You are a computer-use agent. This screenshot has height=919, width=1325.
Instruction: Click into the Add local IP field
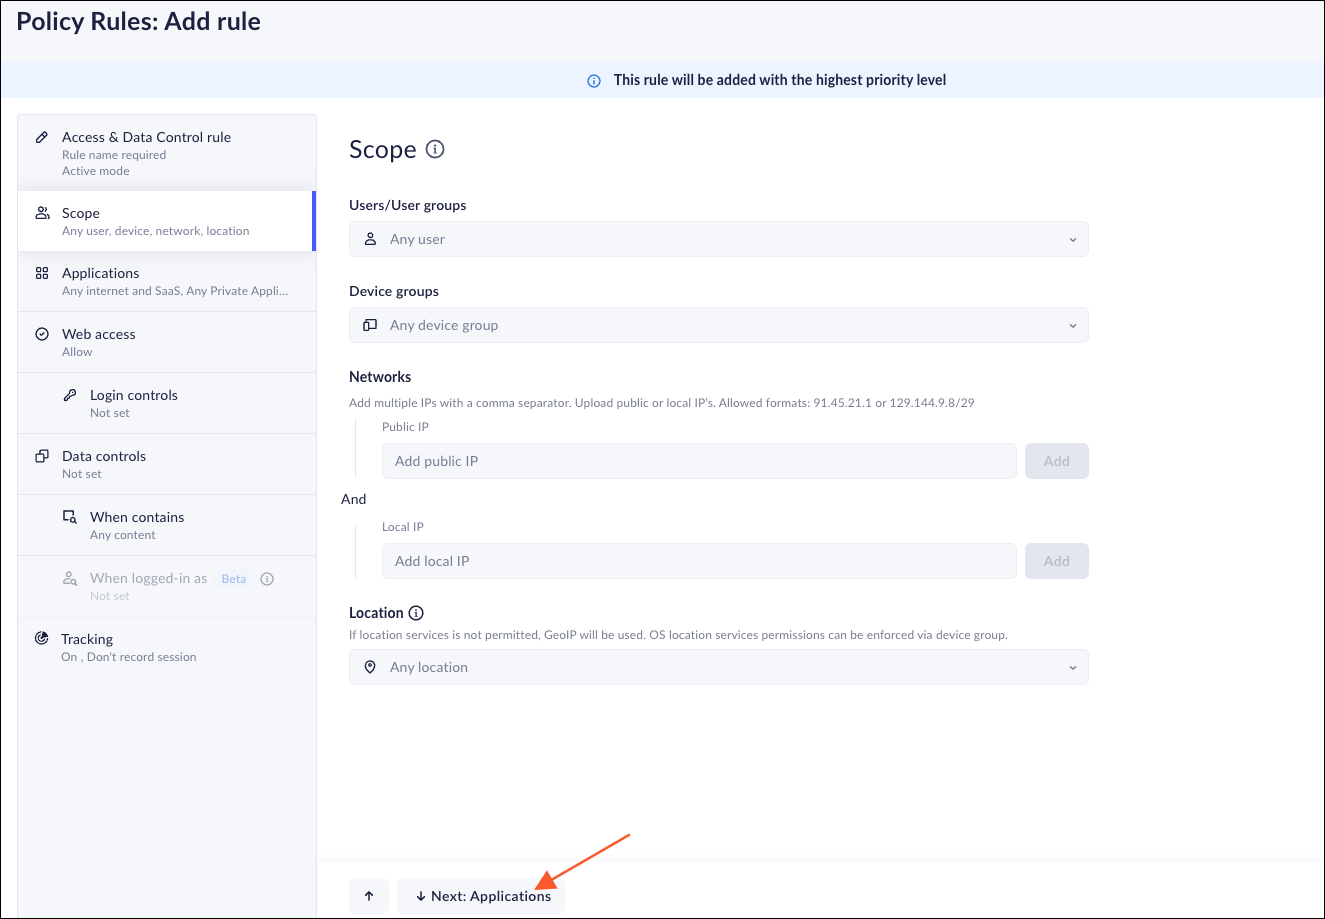(x=698, y=562)
